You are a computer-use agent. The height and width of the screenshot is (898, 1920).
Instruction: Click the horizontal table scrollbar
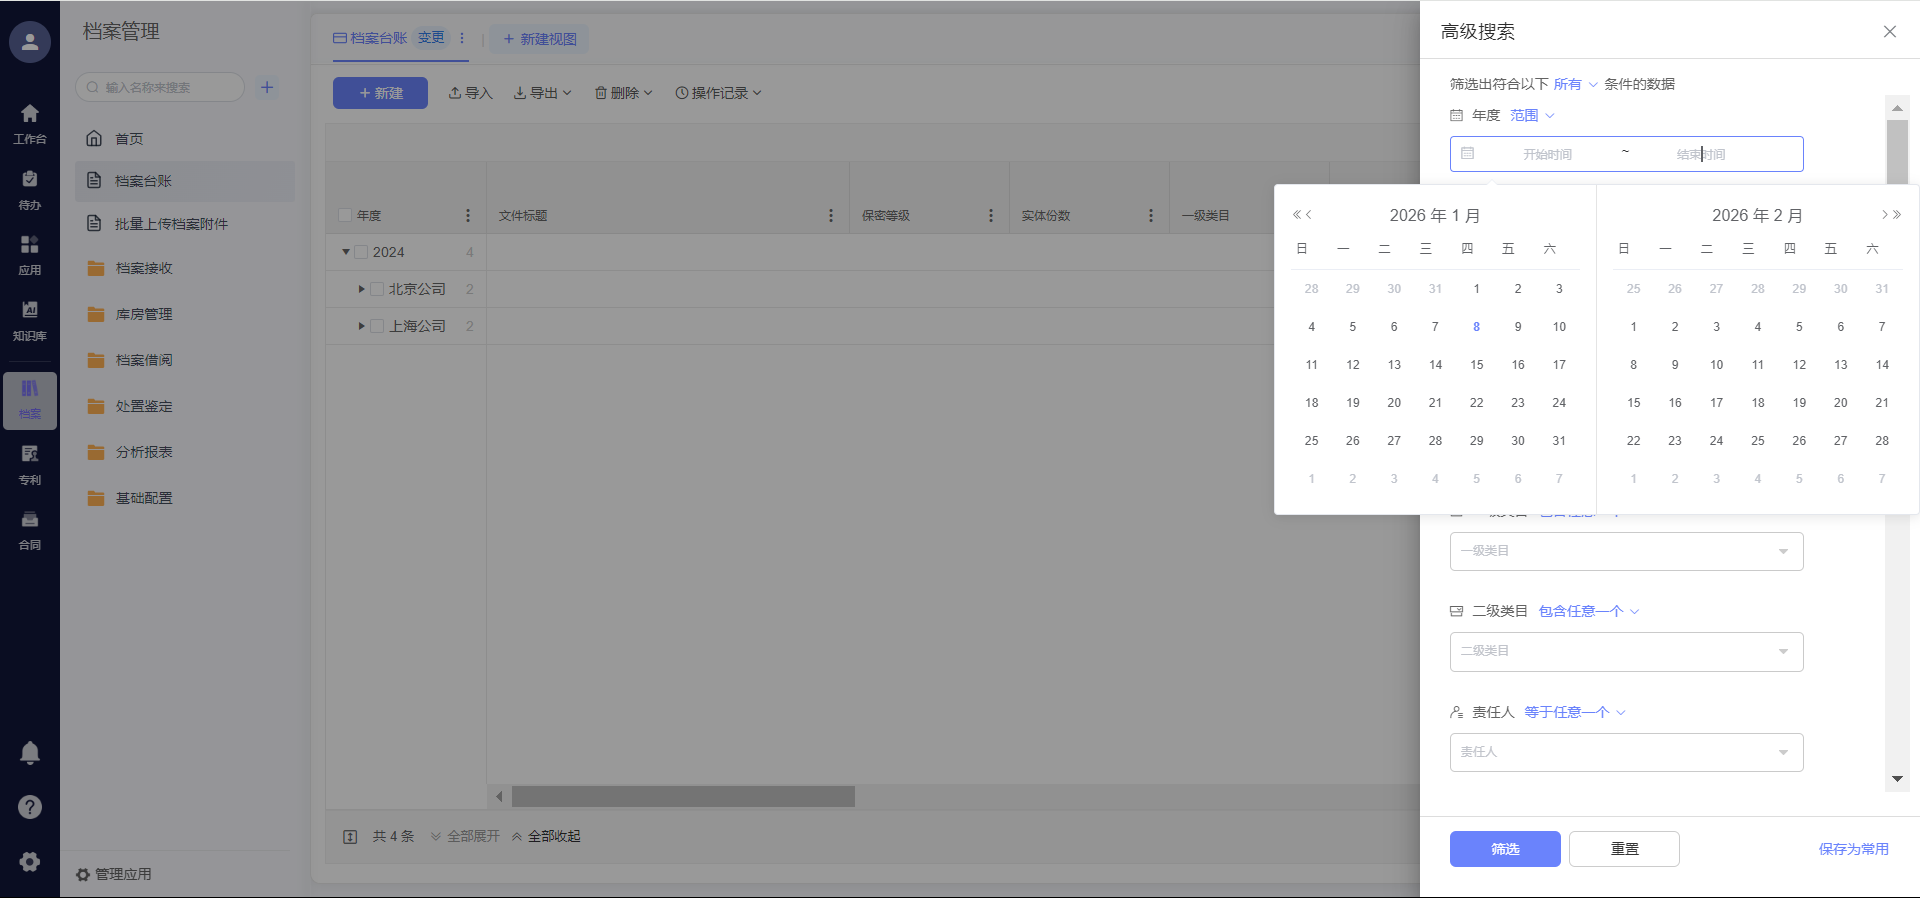click(683, 796)
